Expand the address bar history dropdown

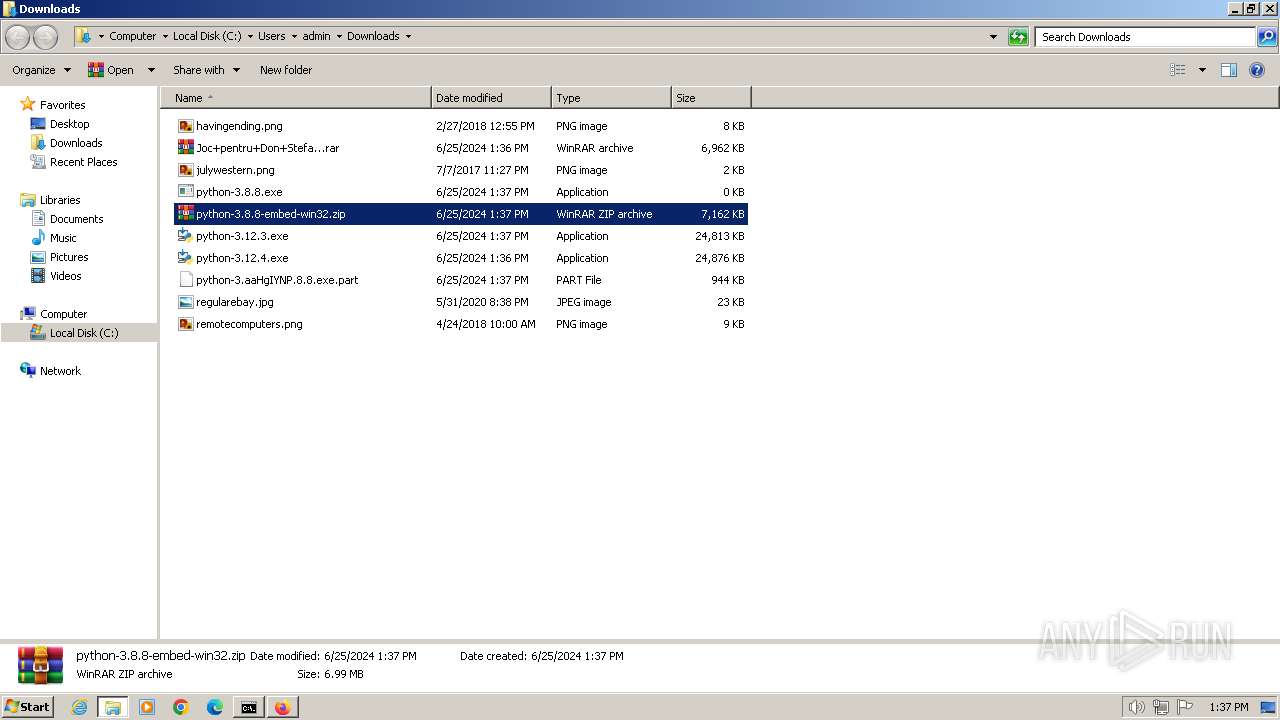993,37
